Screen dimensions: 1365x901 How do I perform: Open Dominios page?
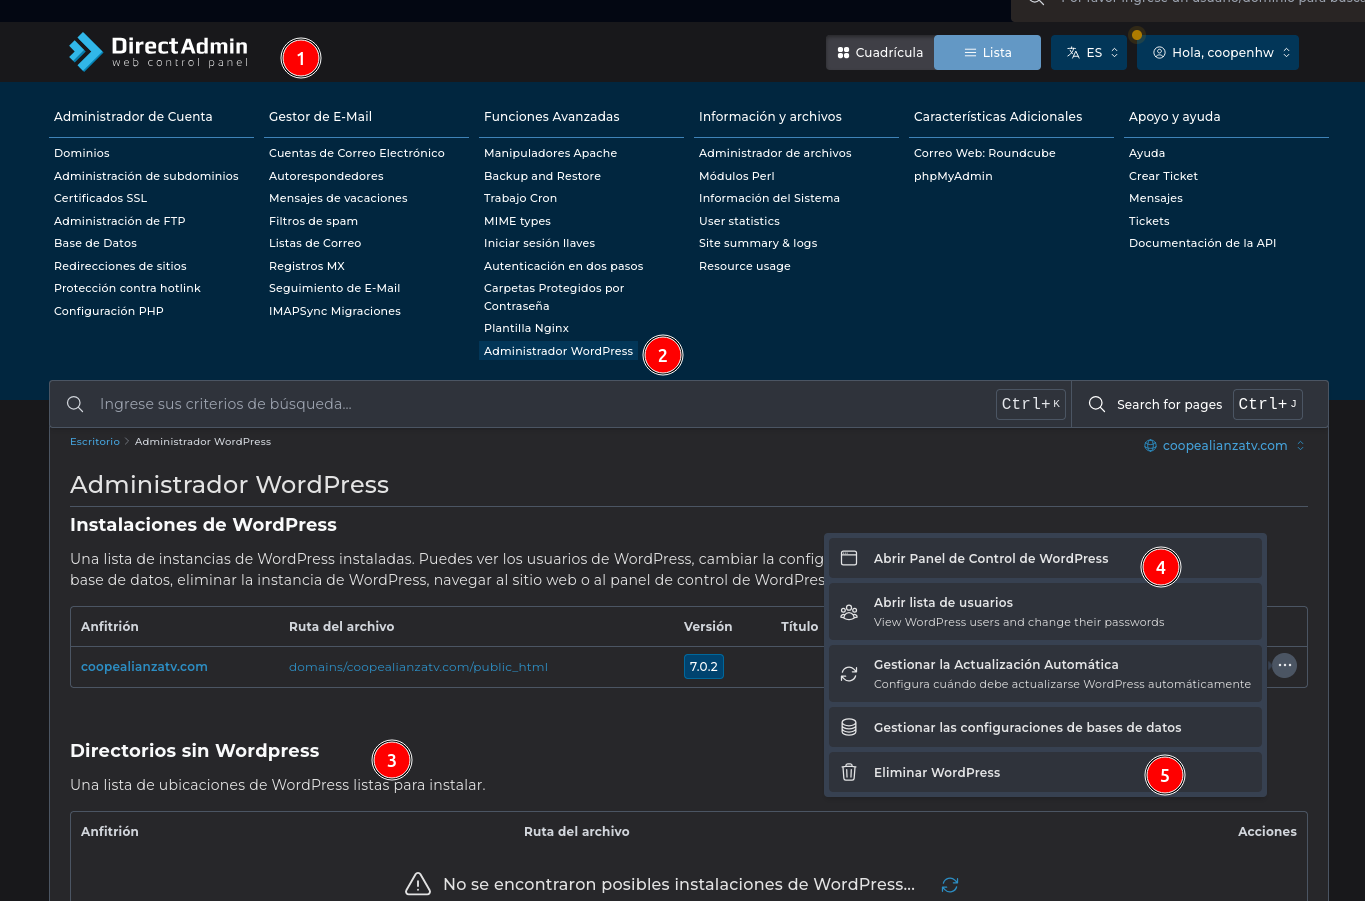(x=82, y=153)
